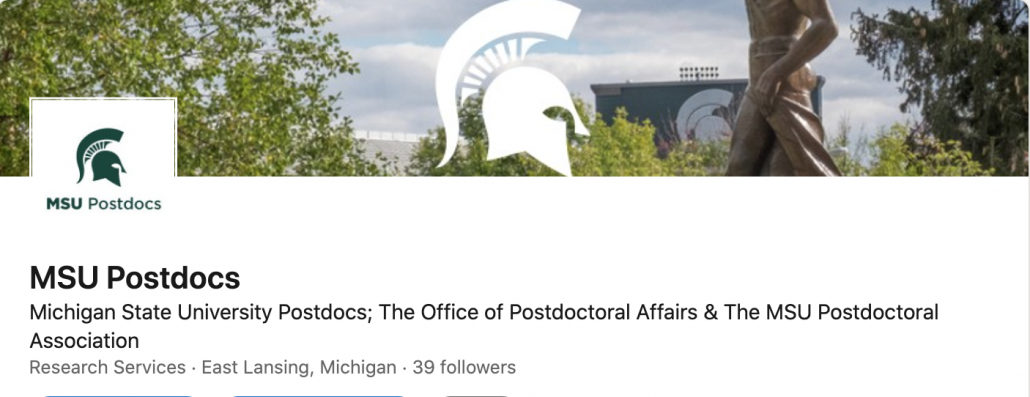Click the gray rounded button after the blue buttons
Image resolution: width=1030 pixels, height=397 pixels.
[476, 396]
